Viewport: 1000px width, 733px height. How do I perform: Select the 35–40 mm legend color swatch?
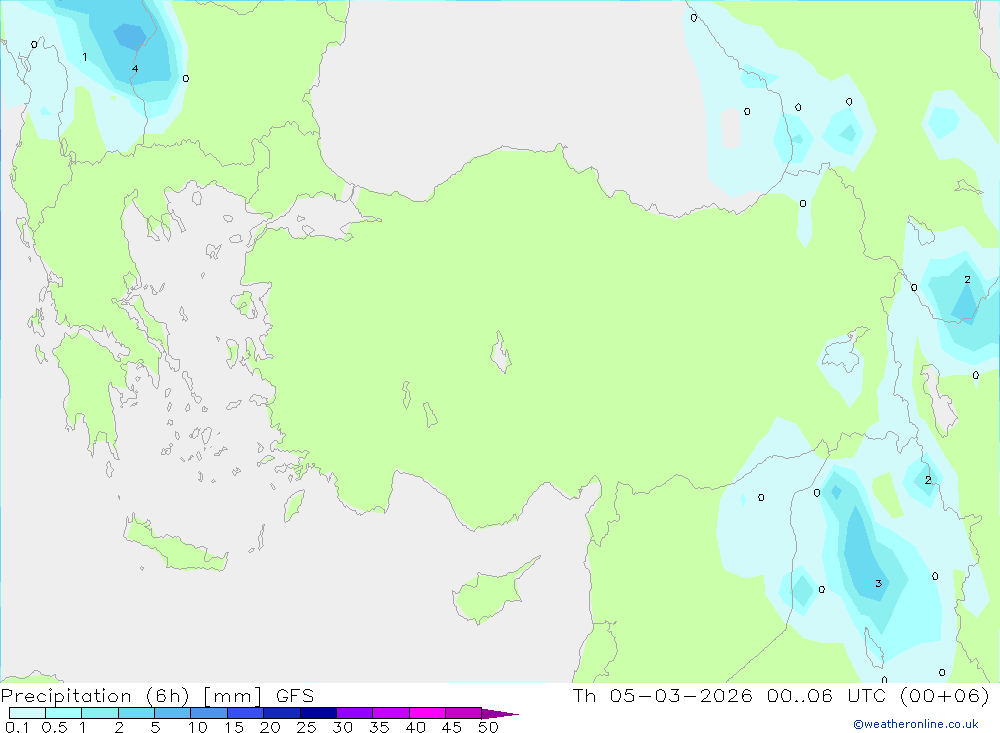(x=391, y=713)
